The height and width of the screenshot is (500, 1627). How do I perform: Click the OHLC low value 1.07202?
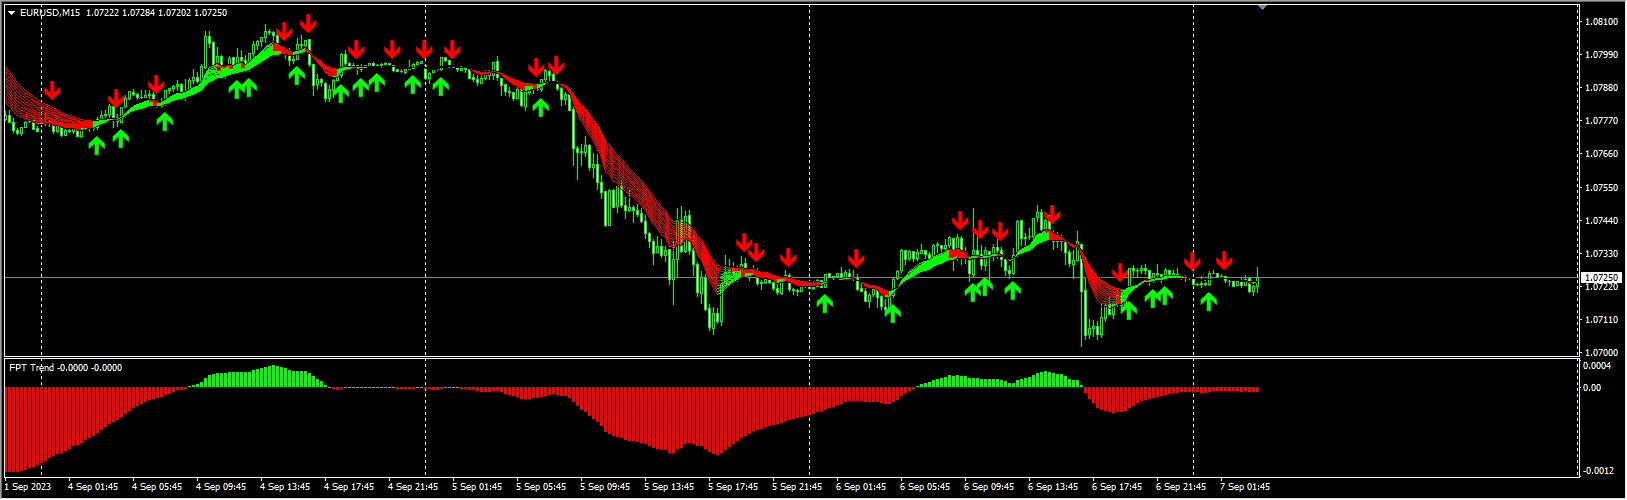tap(175, 13)
